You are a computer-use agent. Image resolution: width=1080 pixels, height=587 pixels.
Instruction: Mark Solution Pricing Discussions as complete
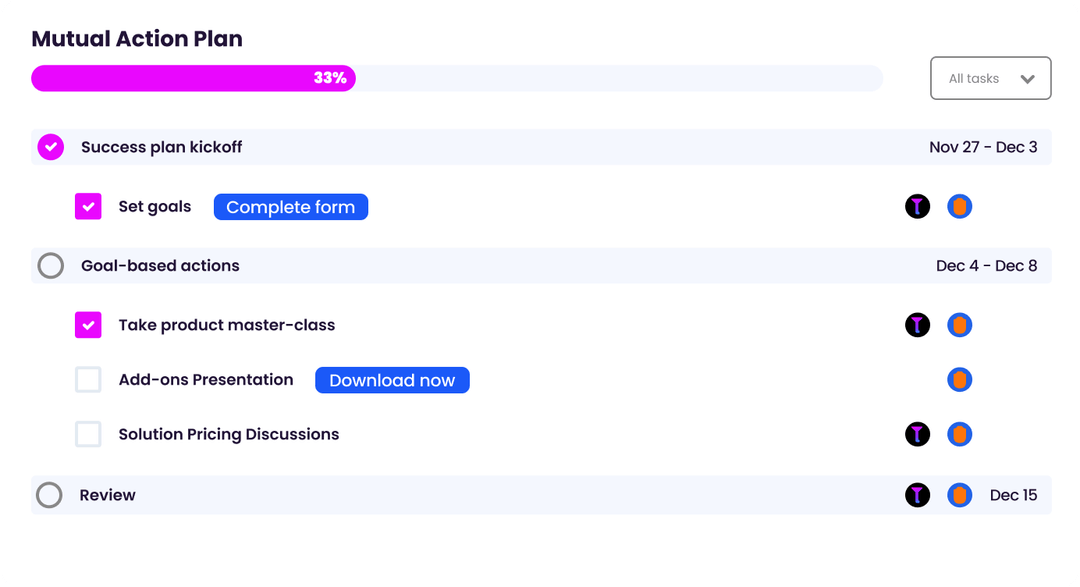(x=88, y=434)
